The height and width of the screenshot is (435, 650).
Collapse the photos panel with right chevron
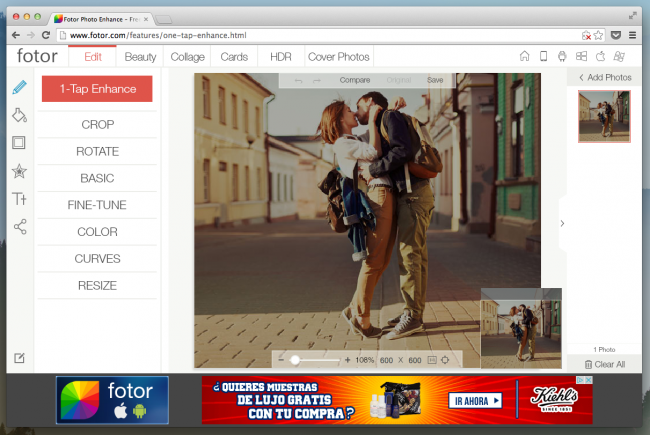[x=562, y=224]
